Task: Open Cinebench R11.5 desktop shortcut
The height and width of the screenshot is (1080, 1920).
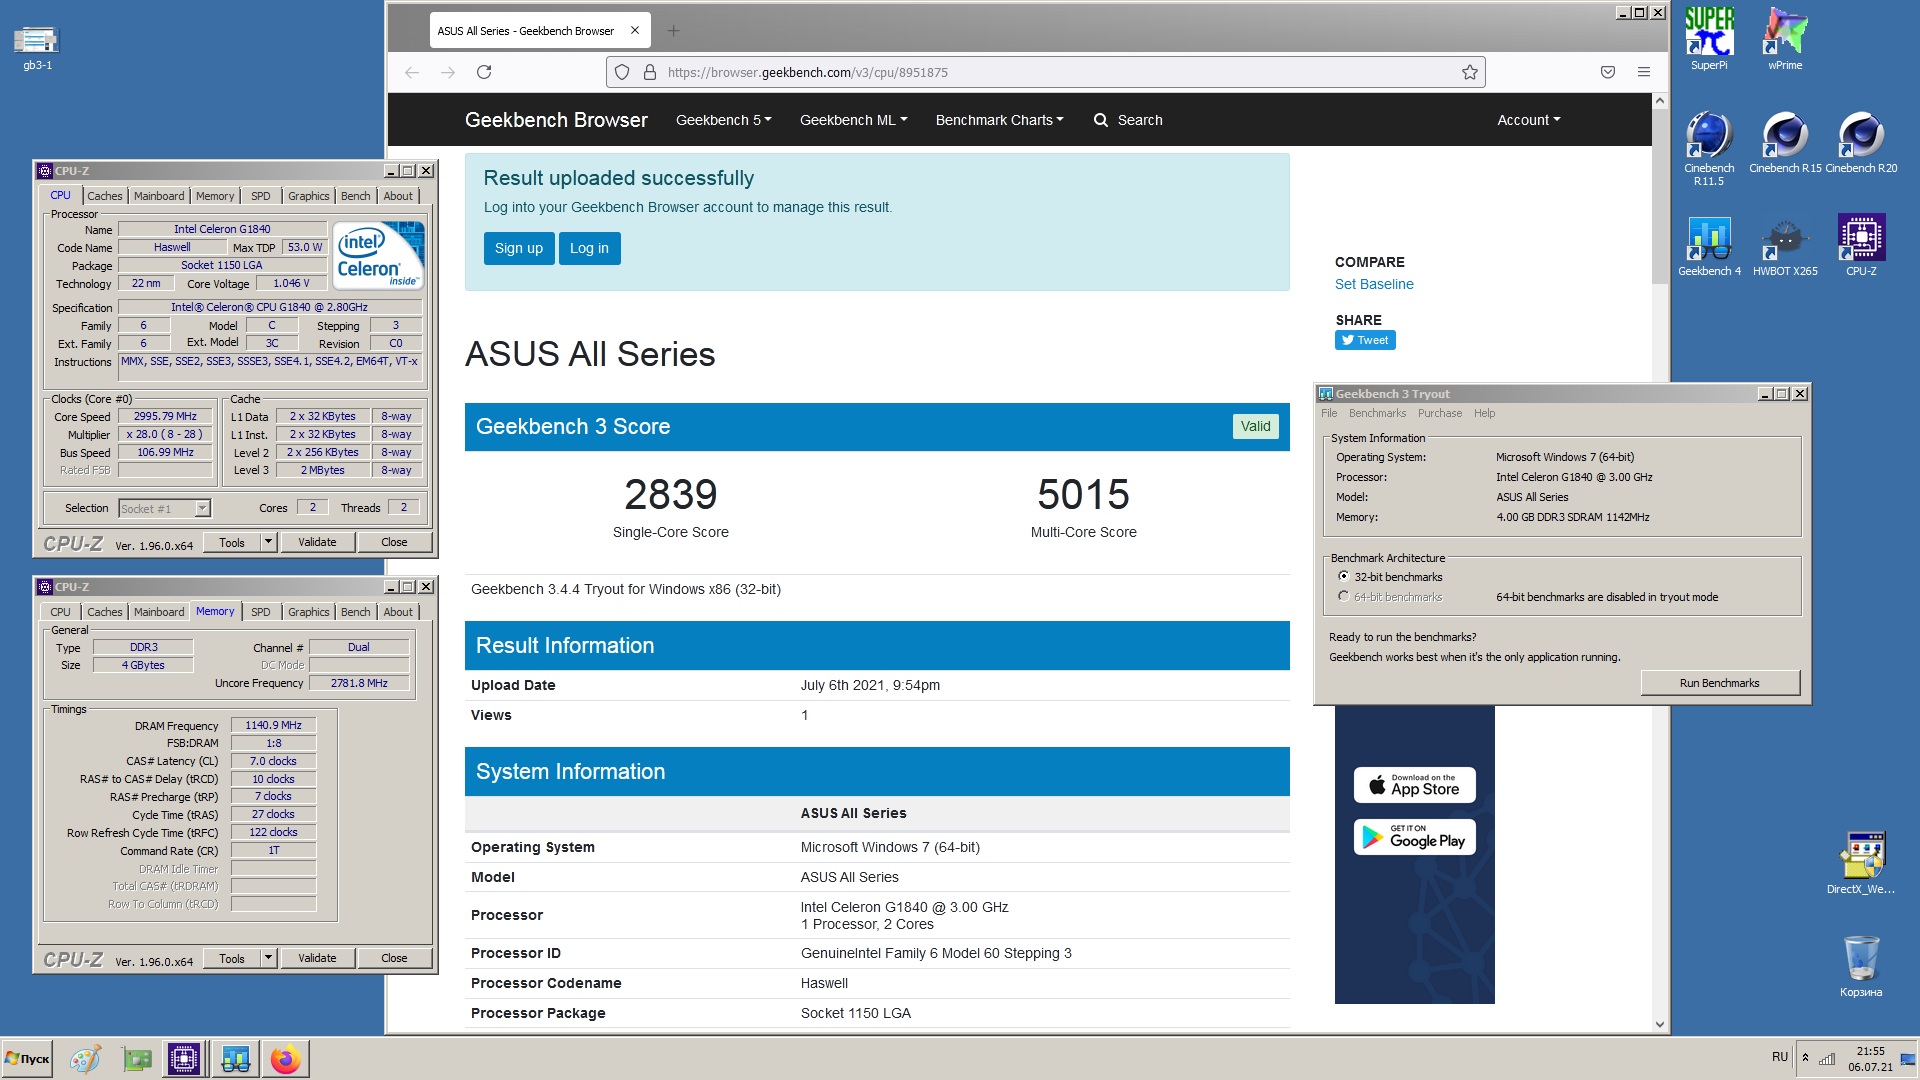Action: click(1709, 148)
